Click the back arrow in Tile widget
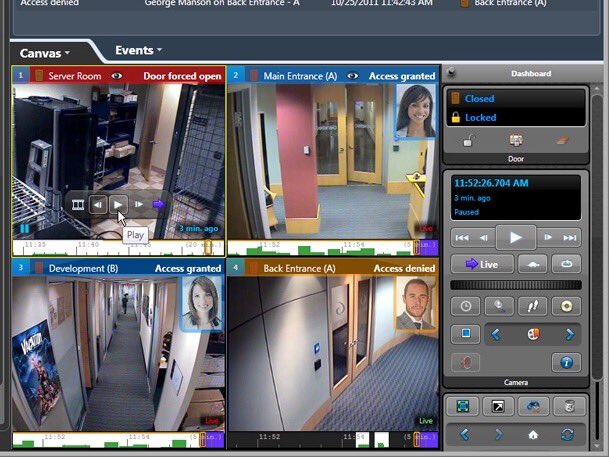 coord(464,434)
